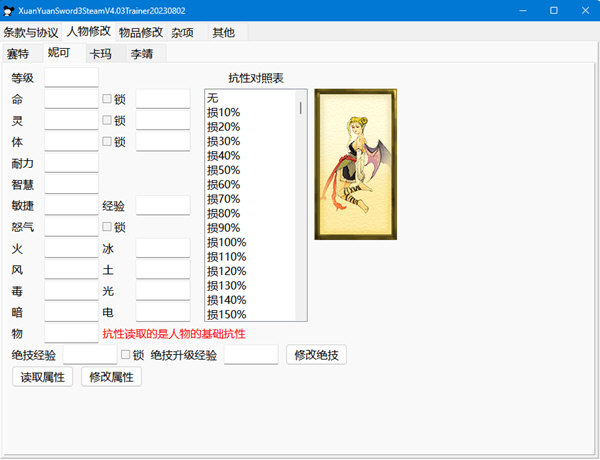Focus the 绝技经验 input field

90,355
